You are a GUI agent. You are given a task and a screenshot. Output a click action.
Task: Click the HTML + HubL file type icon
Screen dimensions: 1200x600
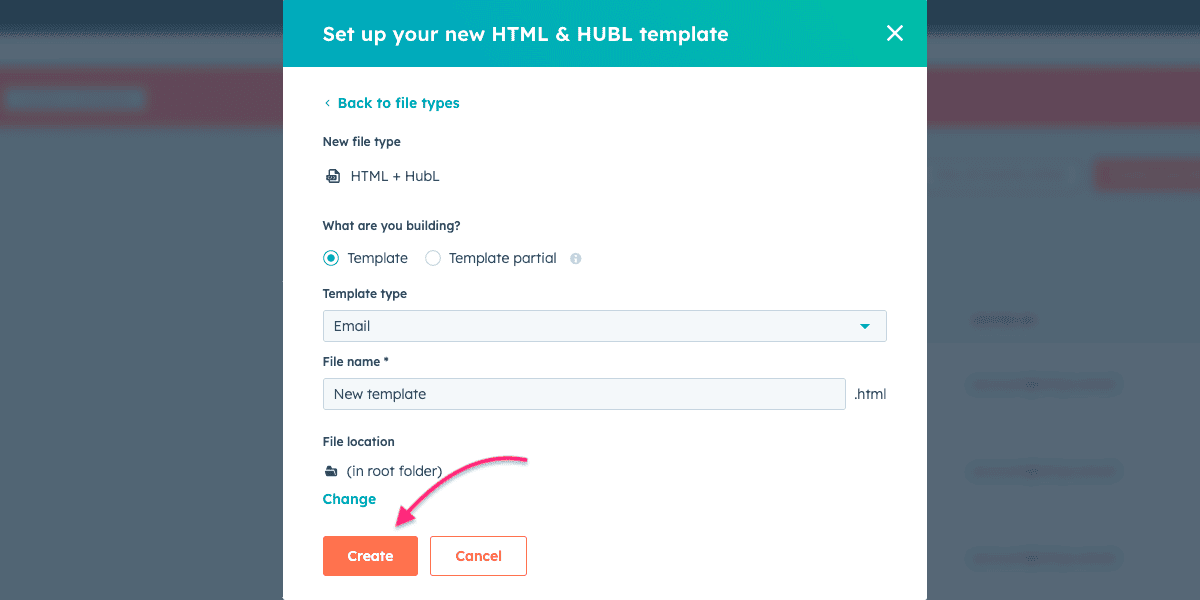(333, 176)
